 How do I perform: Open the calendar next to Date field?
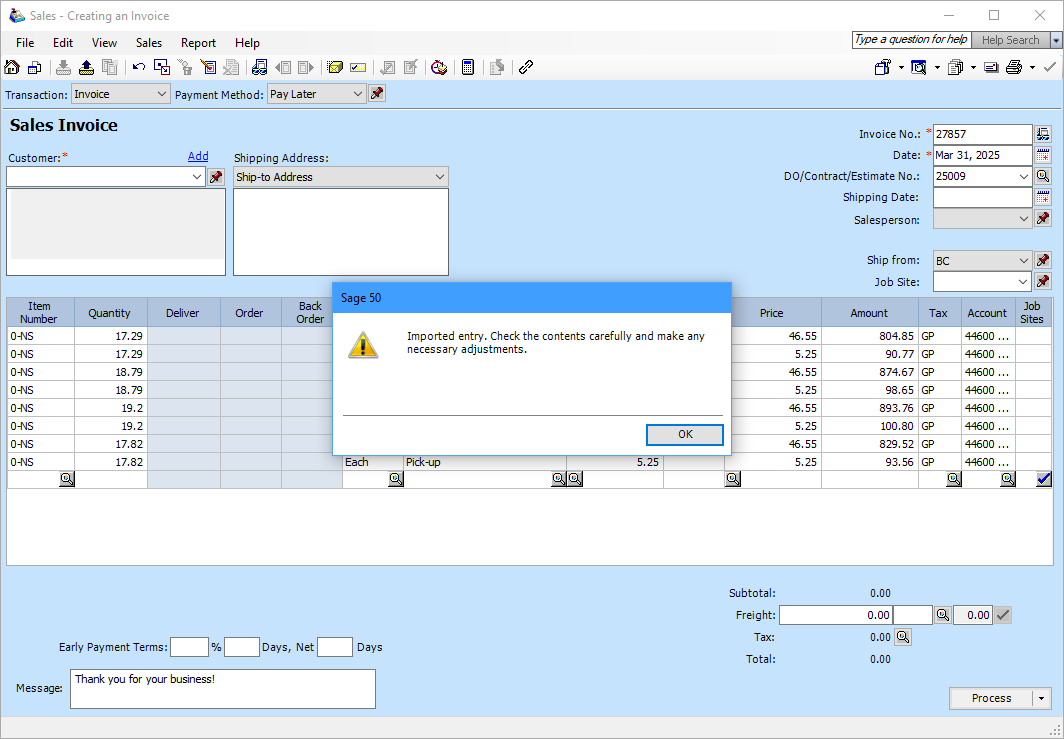pos(1043,156)
